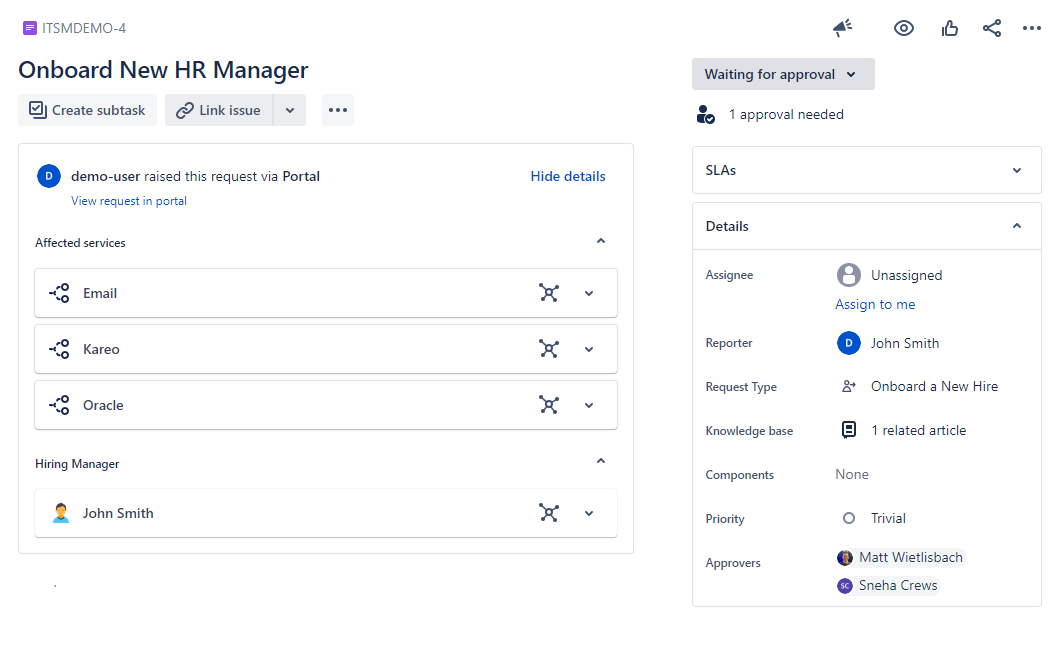Open the ITSMDEMO-4 issue key link
The width and height of the screenshot is (1054, 660).
point(84,28)
